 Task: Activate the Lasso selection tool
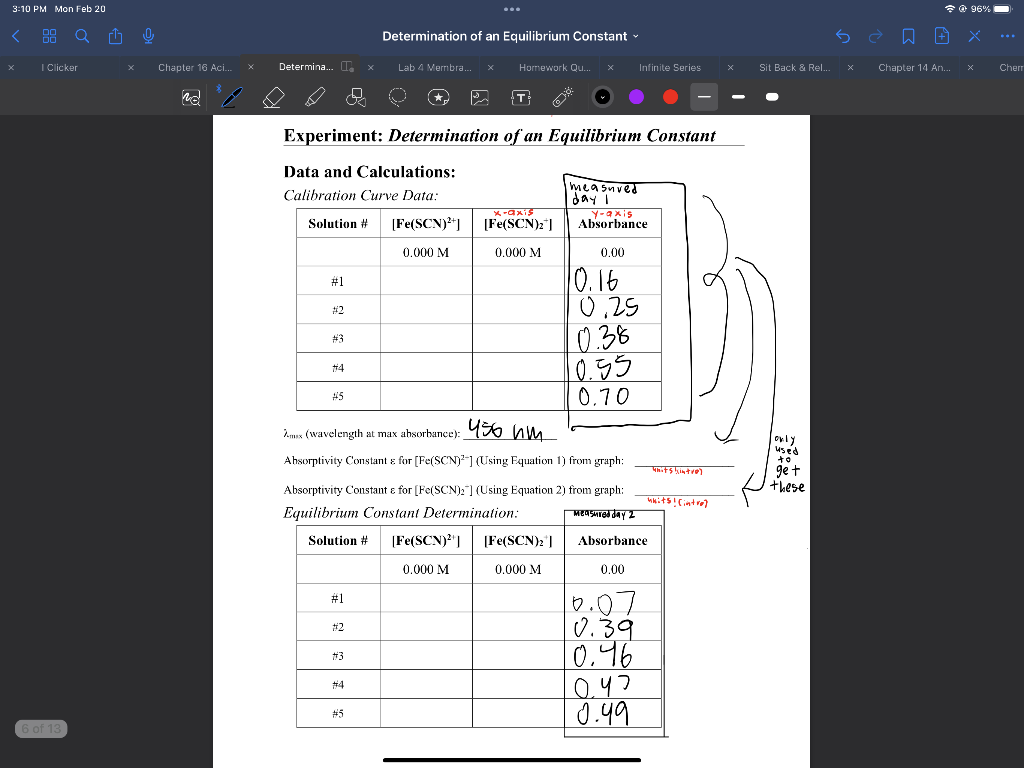pos(397,97)
